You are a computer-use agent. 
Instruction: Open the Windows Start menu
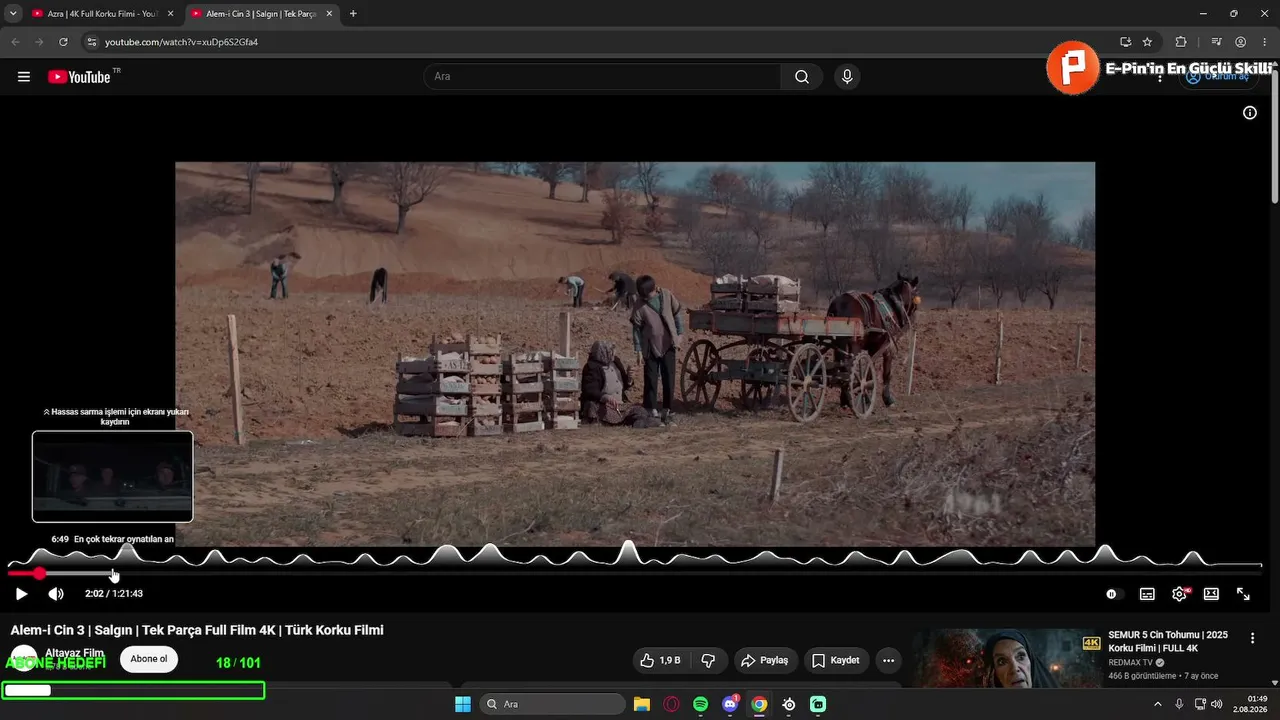(463, 704)
